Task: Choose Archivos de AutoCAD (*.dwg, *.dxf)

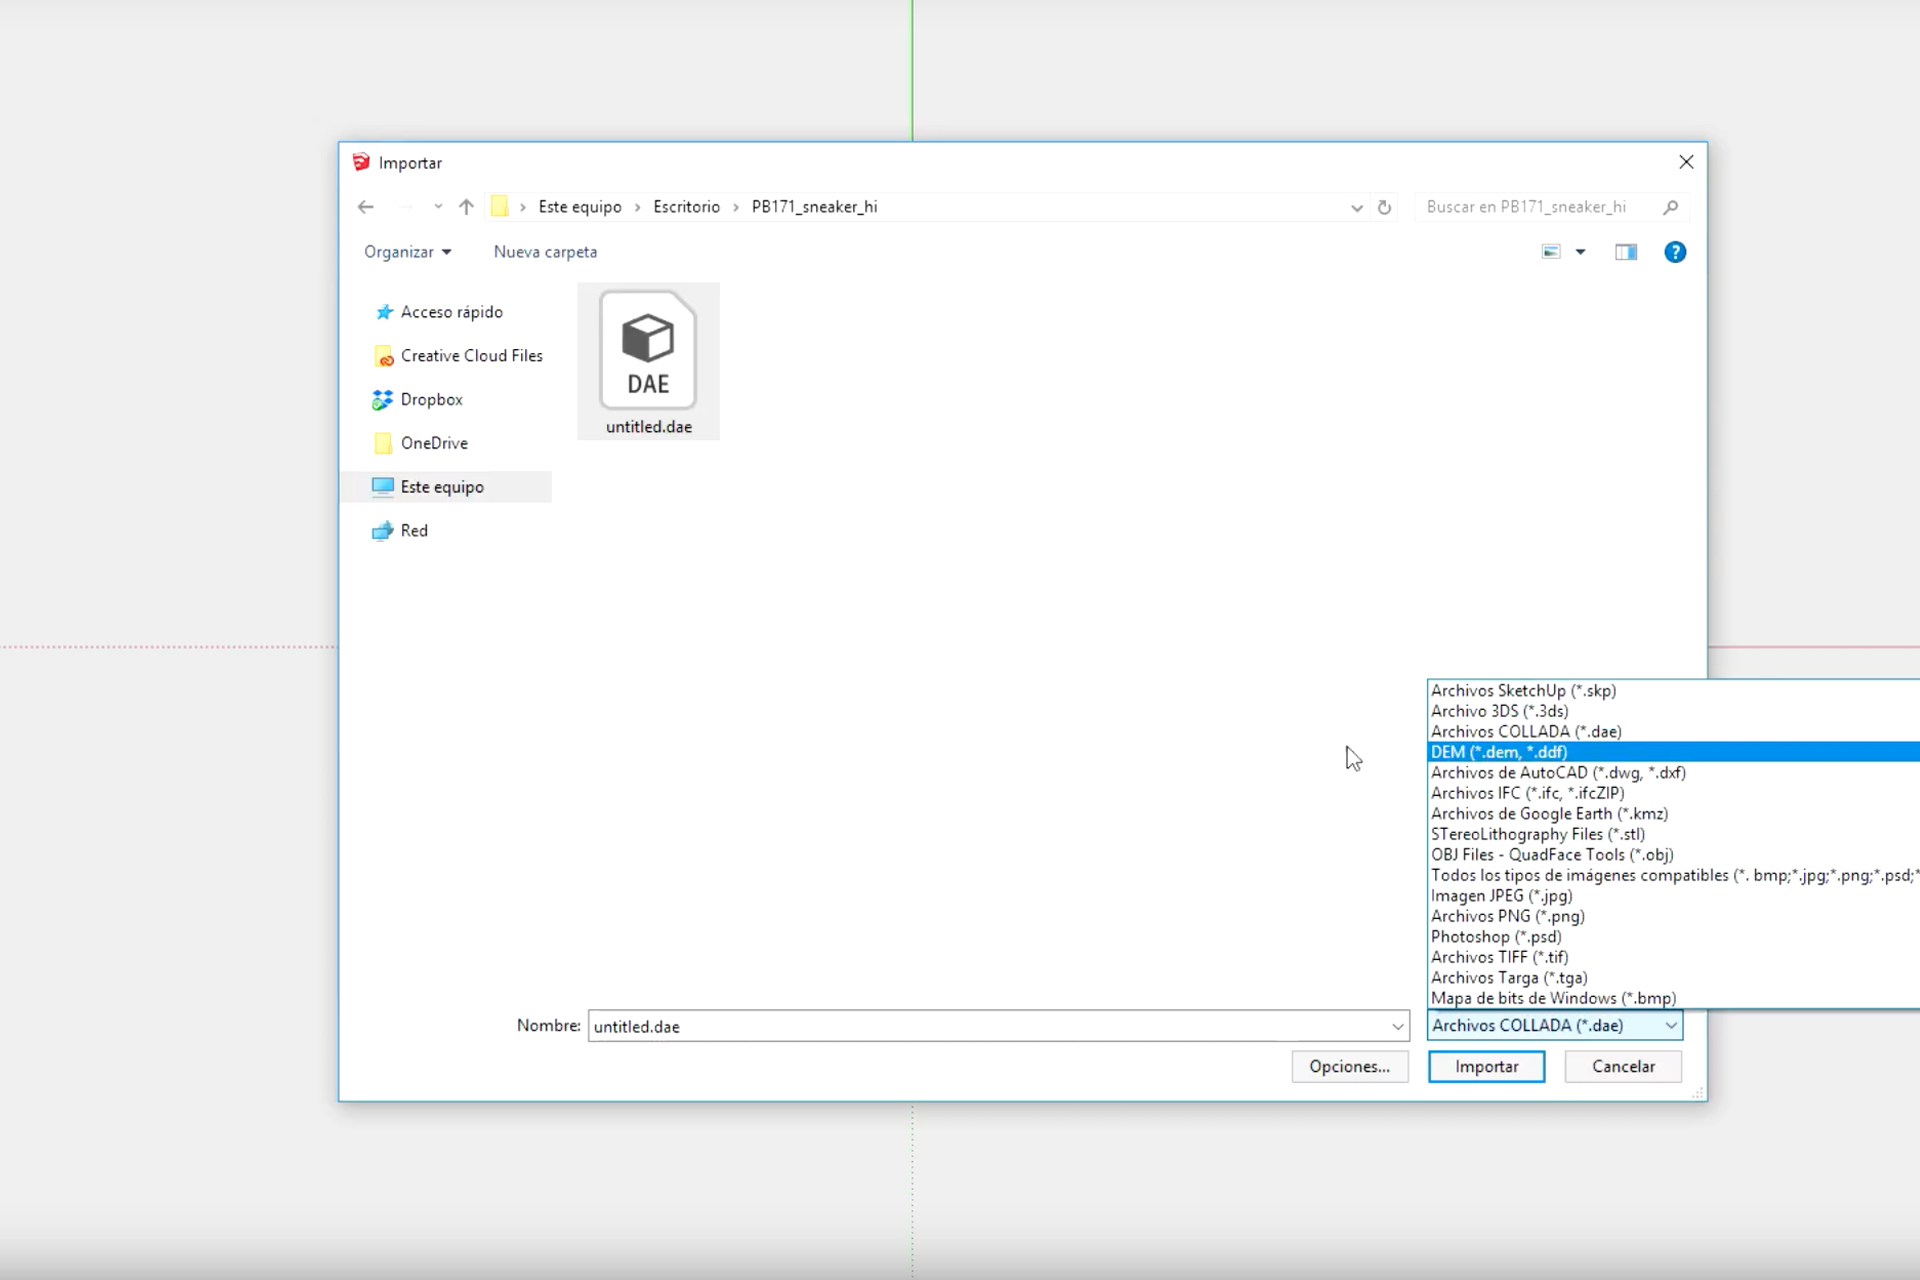Action: tap(1675, 773)
